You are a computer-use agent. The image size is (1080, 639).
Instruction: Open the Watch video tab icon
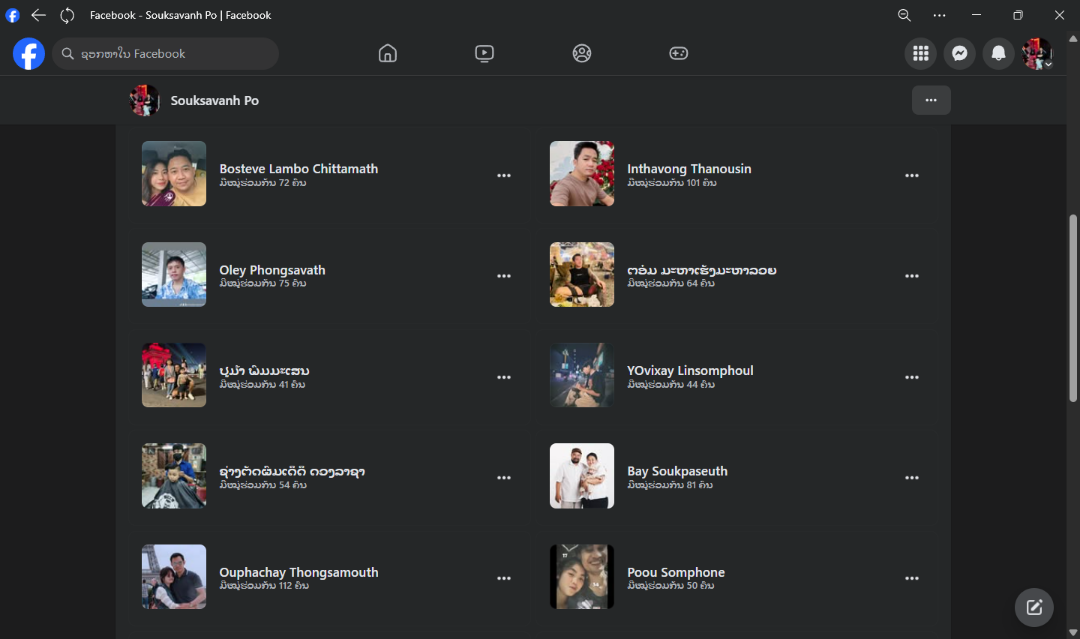tap(484, 54)
